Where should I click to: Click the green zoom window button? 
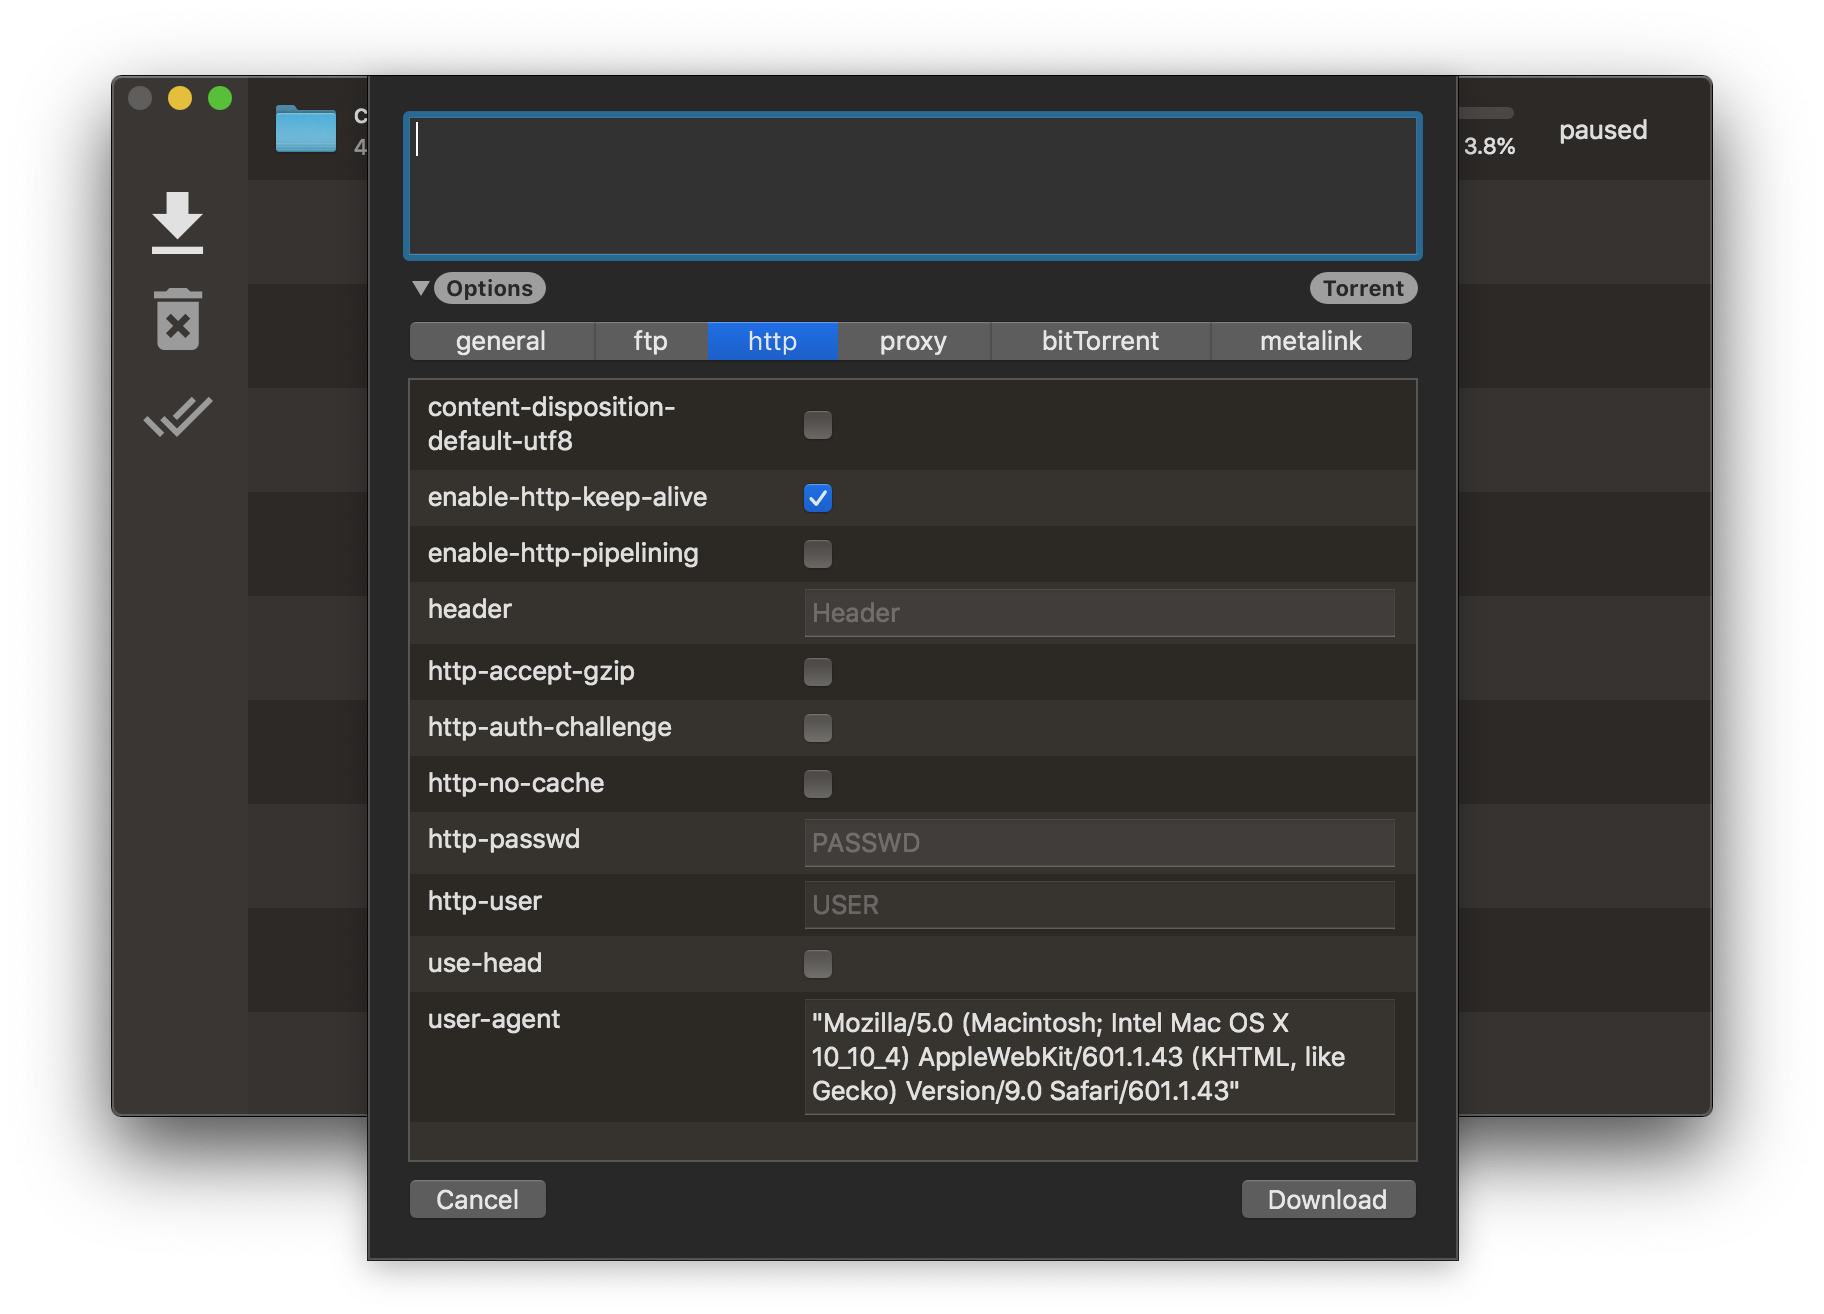pyautogui.click(x=220, y=98)
